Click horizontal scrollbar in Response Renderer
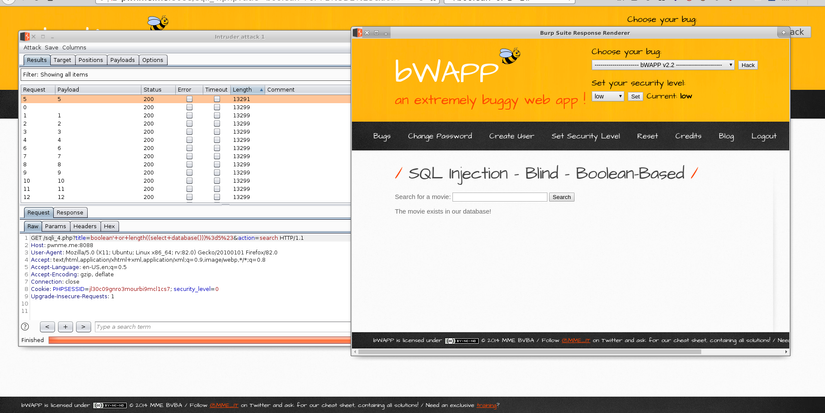Screen dimensions: 825x413 (x=529, y=352)
